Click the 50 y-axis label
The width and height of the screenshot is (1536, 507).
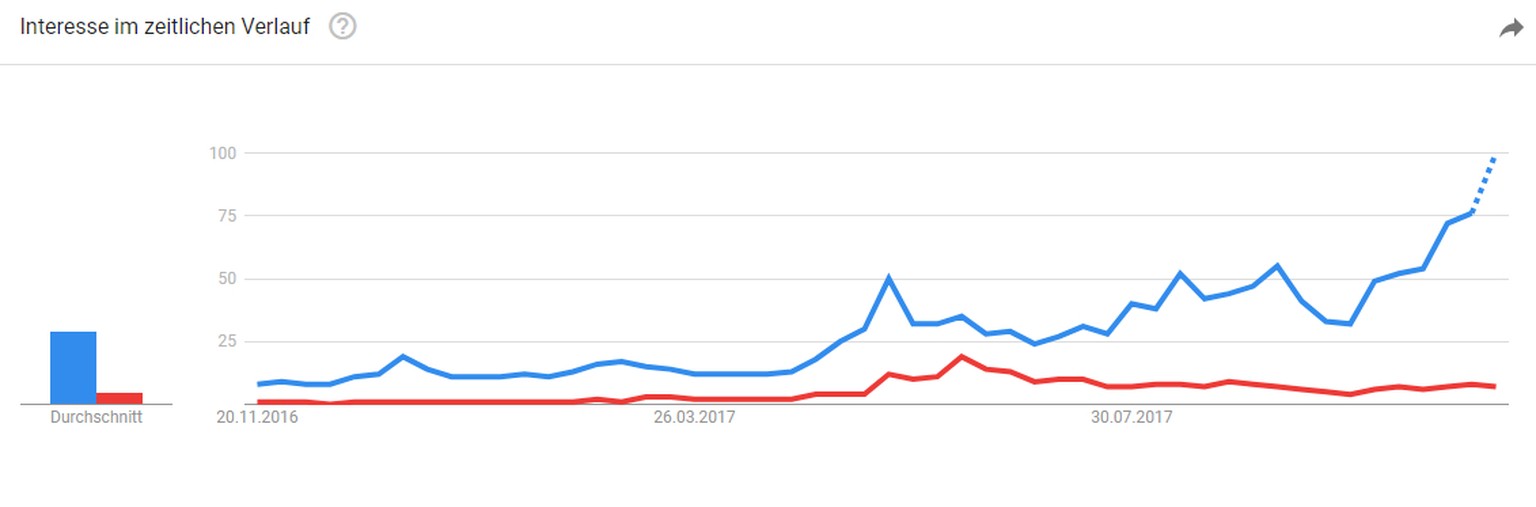point(225,279)
